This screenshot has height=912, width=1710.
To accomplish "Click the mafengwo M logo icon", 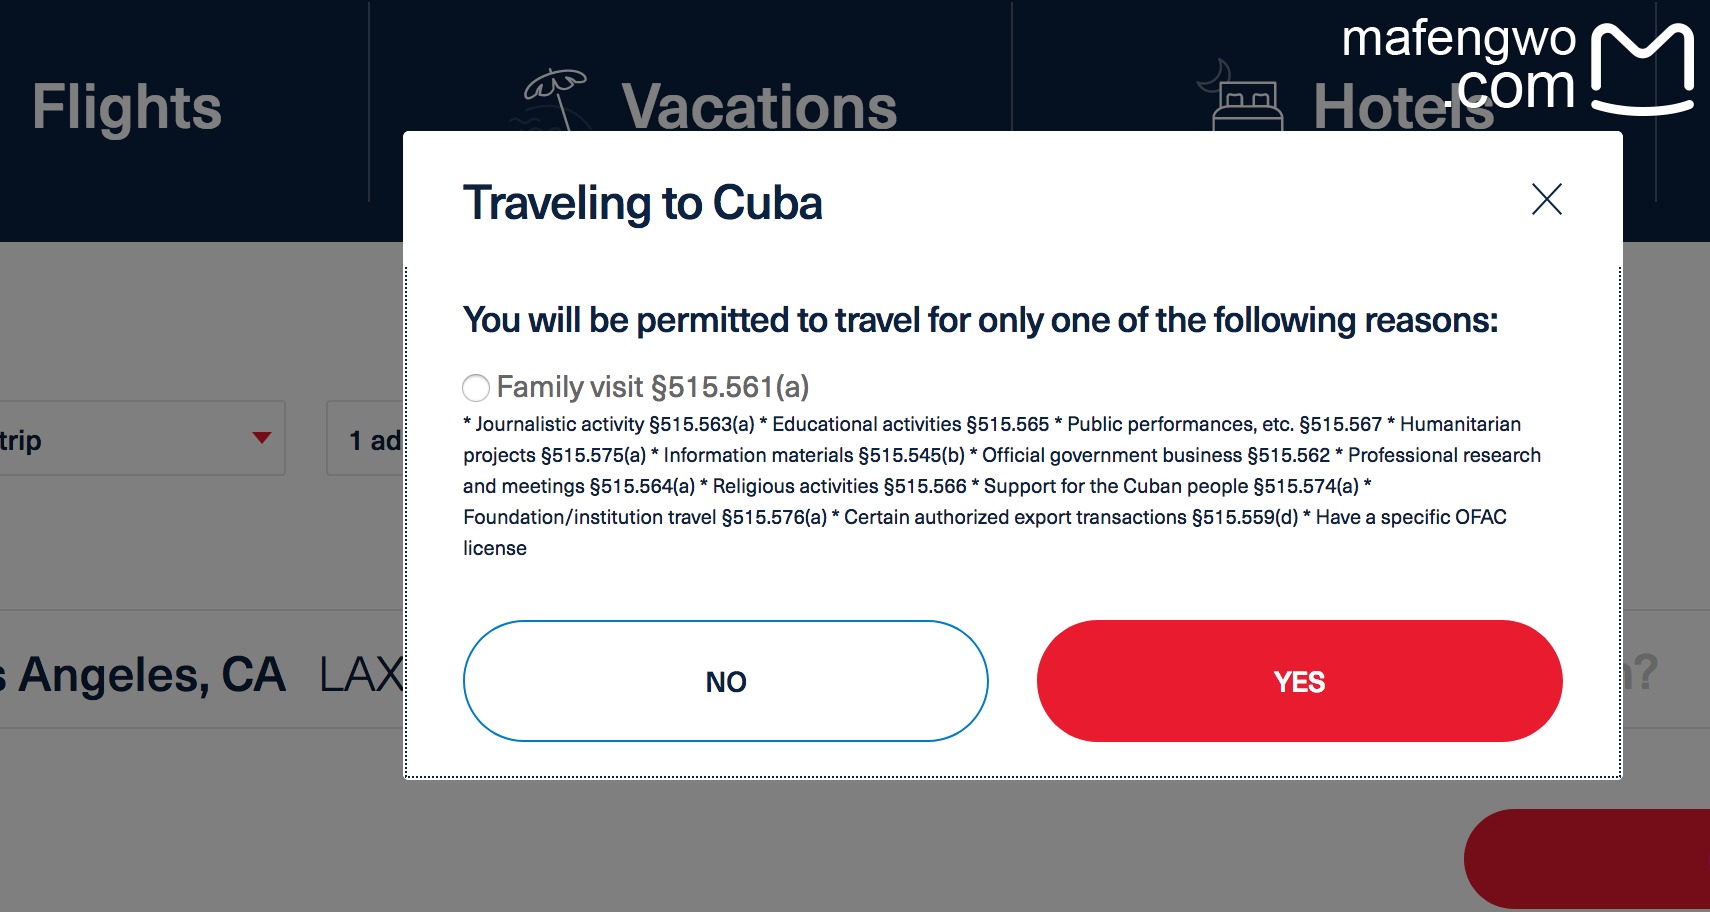I will (x=1642, y=68).
